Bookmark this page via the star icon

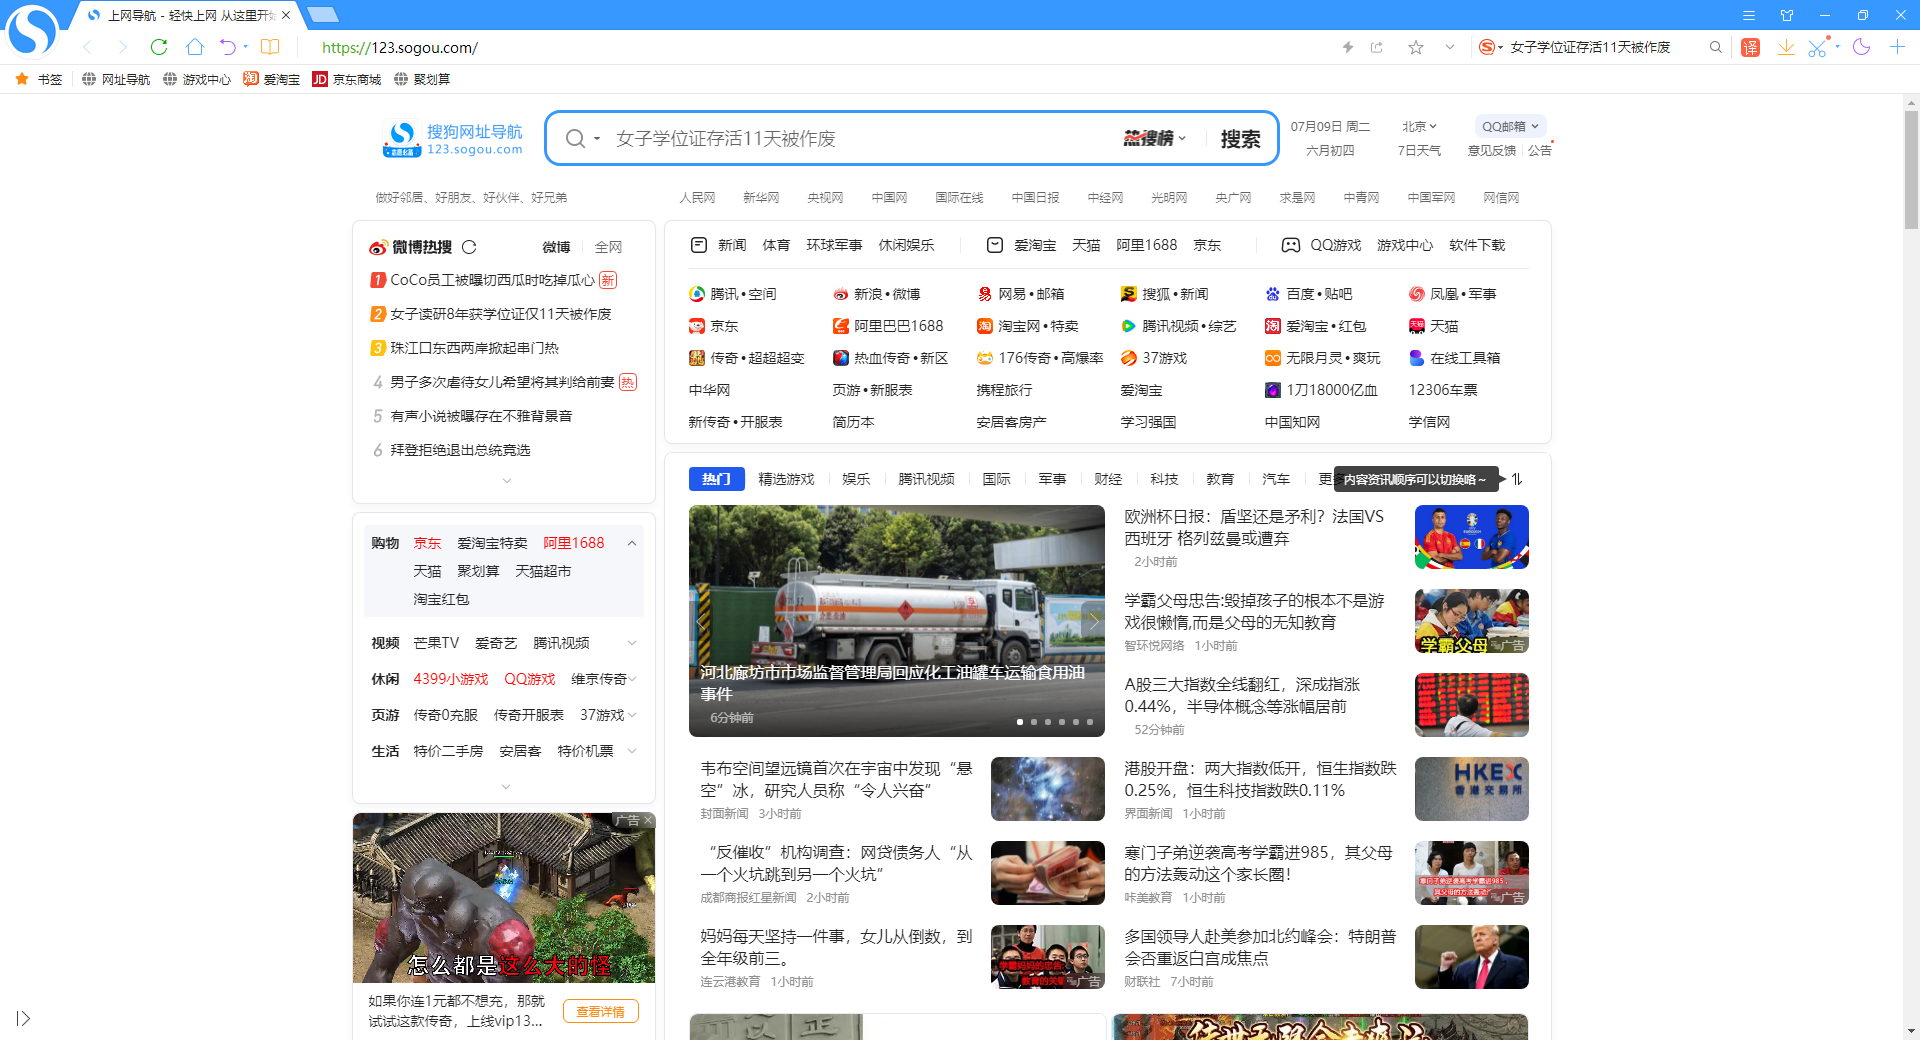pos(1415,47)
